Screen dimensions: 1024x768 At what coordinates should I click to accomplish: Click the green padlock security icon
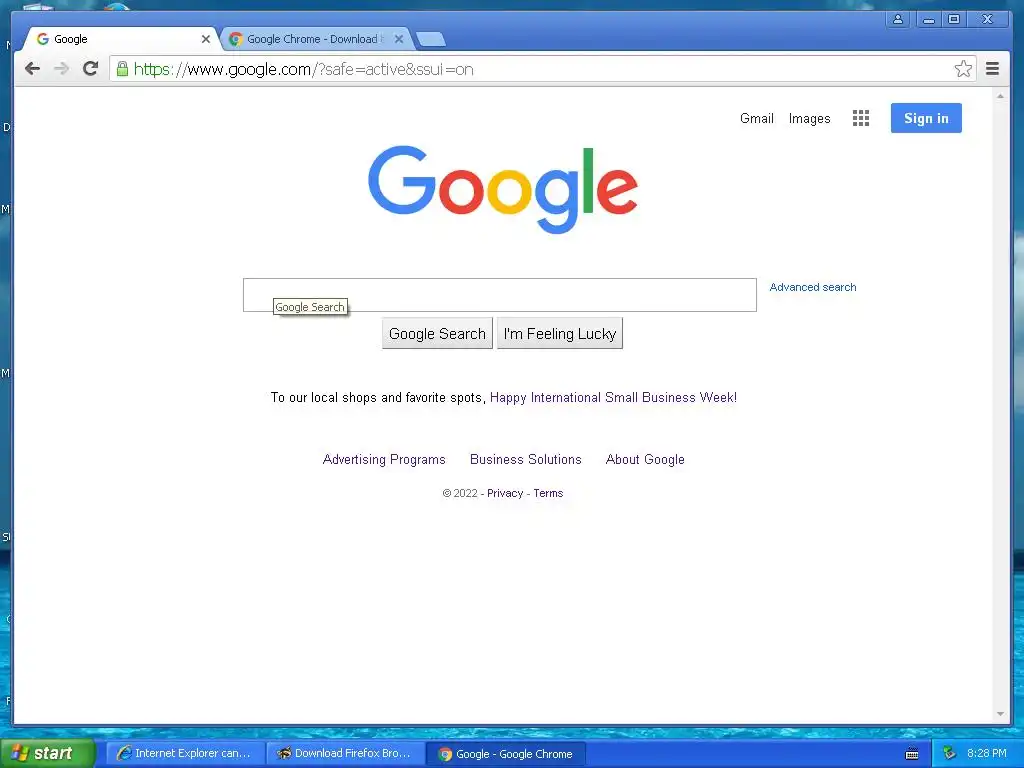point(122,69)
